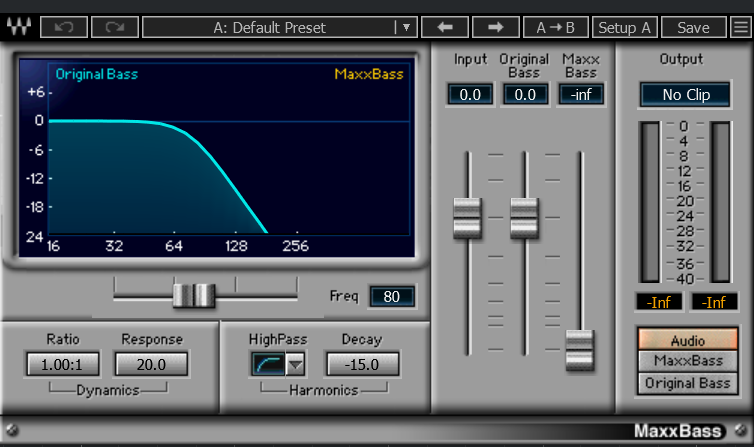Click the Maxx Bass -inf value field
754x447 pixels.
click(x=581, y=94)
